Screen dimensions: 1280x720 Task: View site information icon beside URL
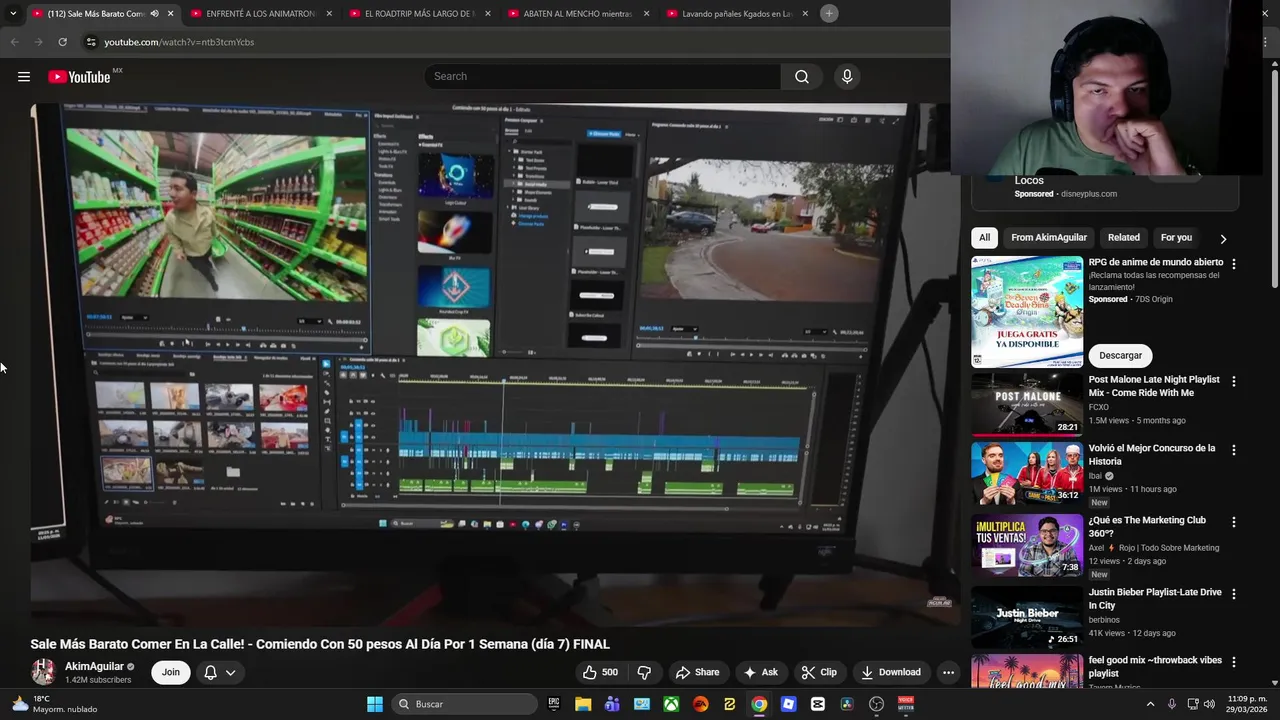91,42
